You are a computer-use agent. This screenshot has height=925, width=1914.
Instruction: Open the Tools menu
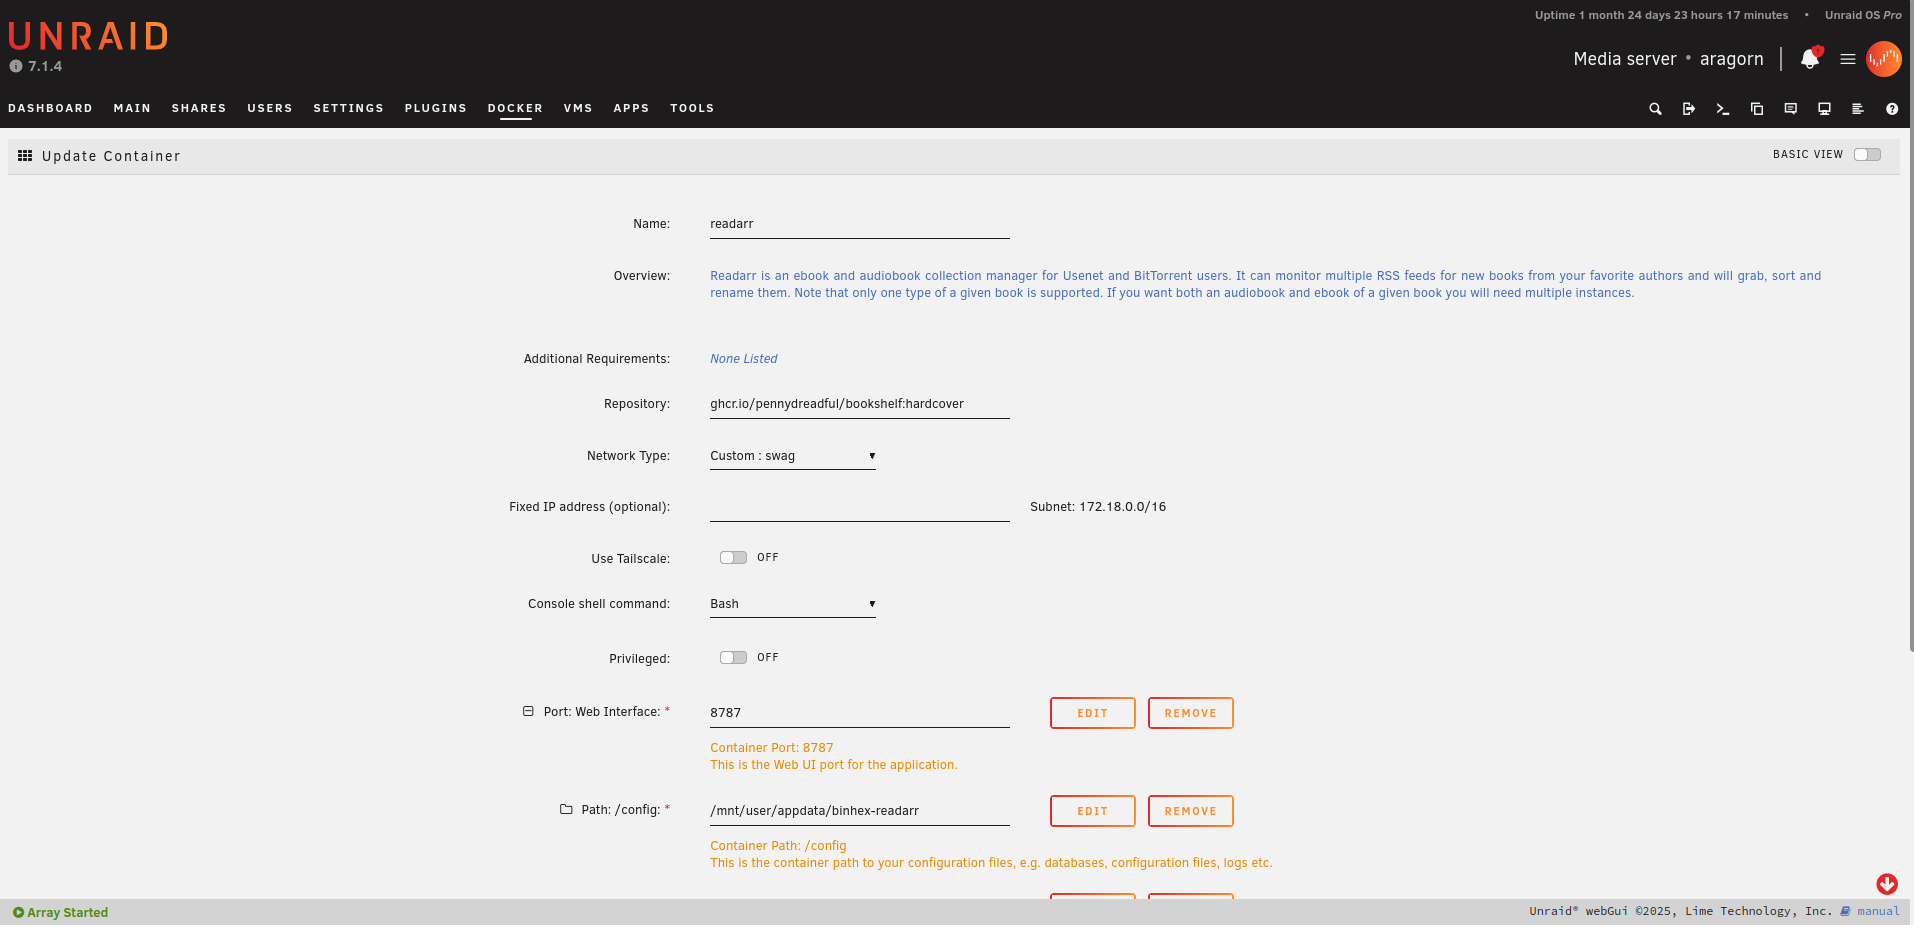coord(692,108)
